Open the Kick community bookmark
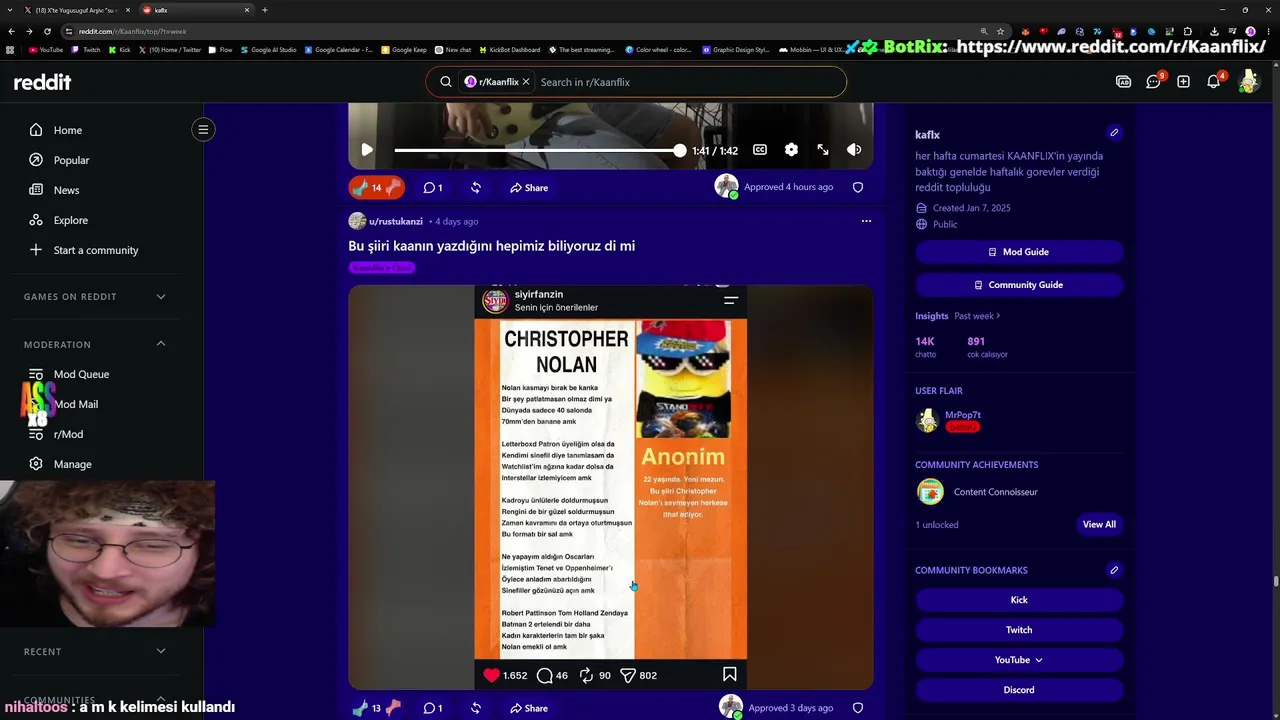Viewport: 1280px width, 720px height. [x=1019, y=600]
